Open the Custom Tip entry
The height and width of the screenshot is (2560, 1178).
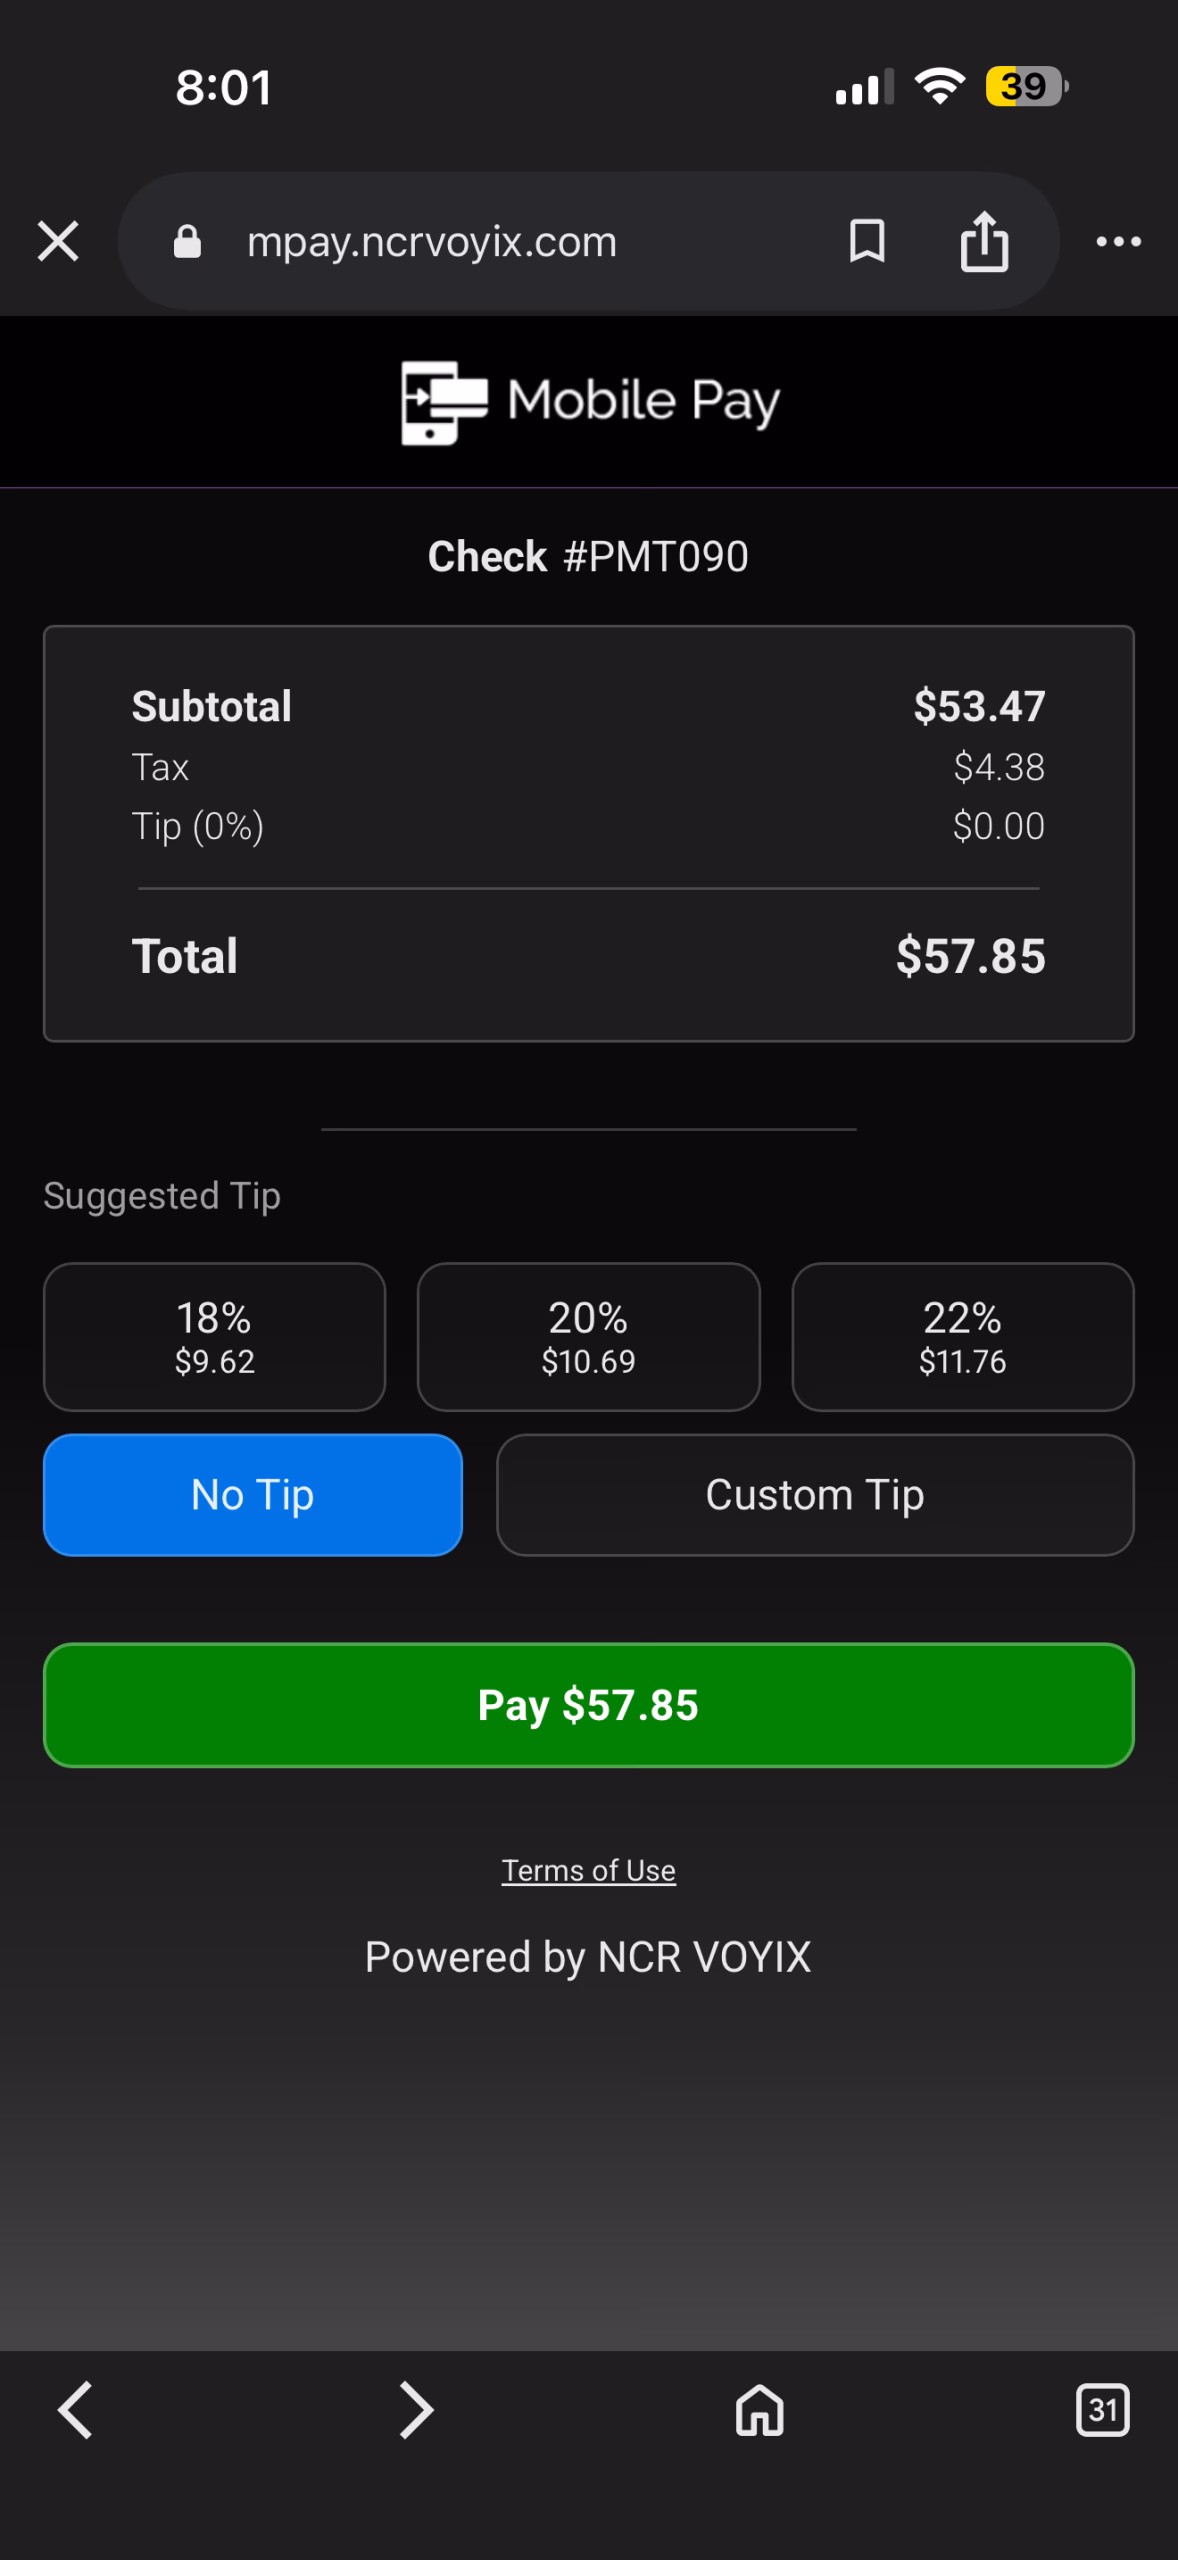(815, 1495)
